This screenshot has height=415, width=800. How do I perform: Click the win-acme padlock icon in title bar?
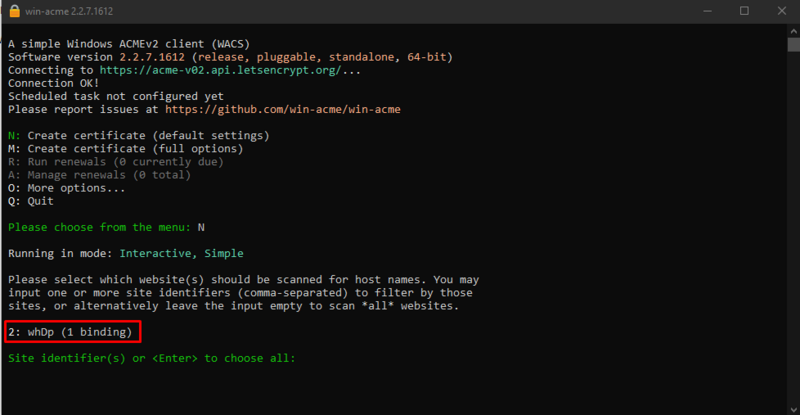point(15,11)
